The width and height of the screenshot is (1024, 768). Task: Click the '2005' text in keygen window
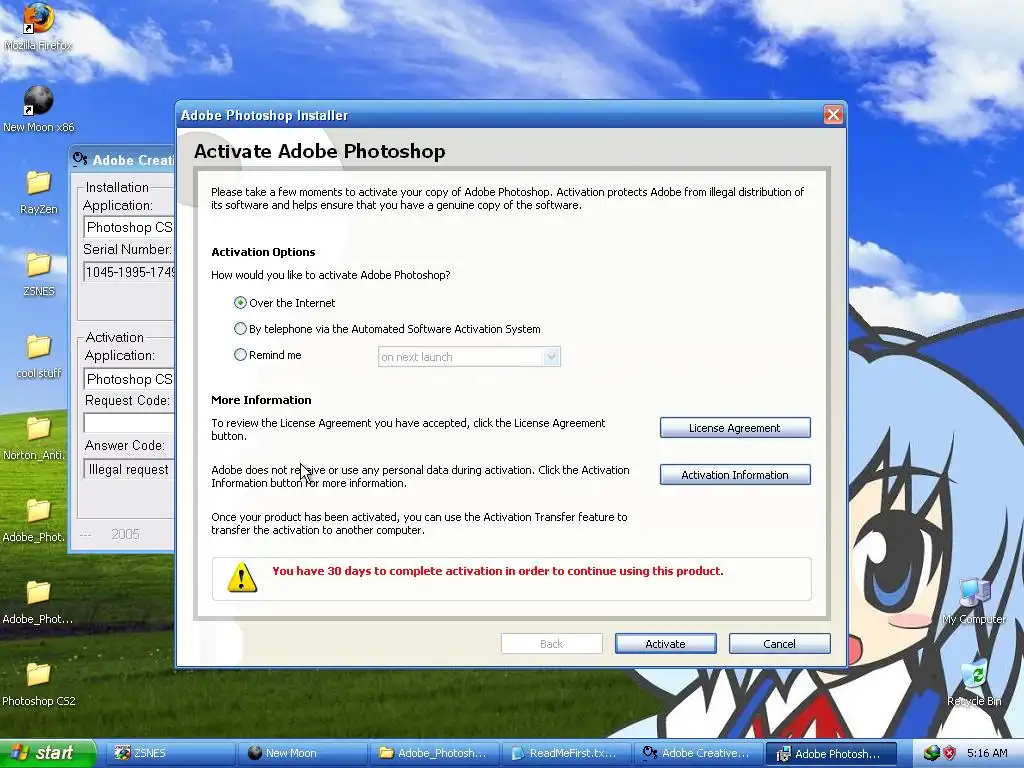tap(125, 534)
